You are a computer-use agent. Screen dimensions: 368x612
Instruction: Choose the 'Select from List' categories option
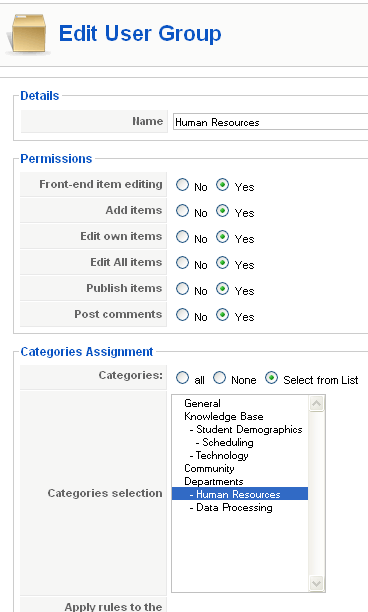(x=272, y=378)
